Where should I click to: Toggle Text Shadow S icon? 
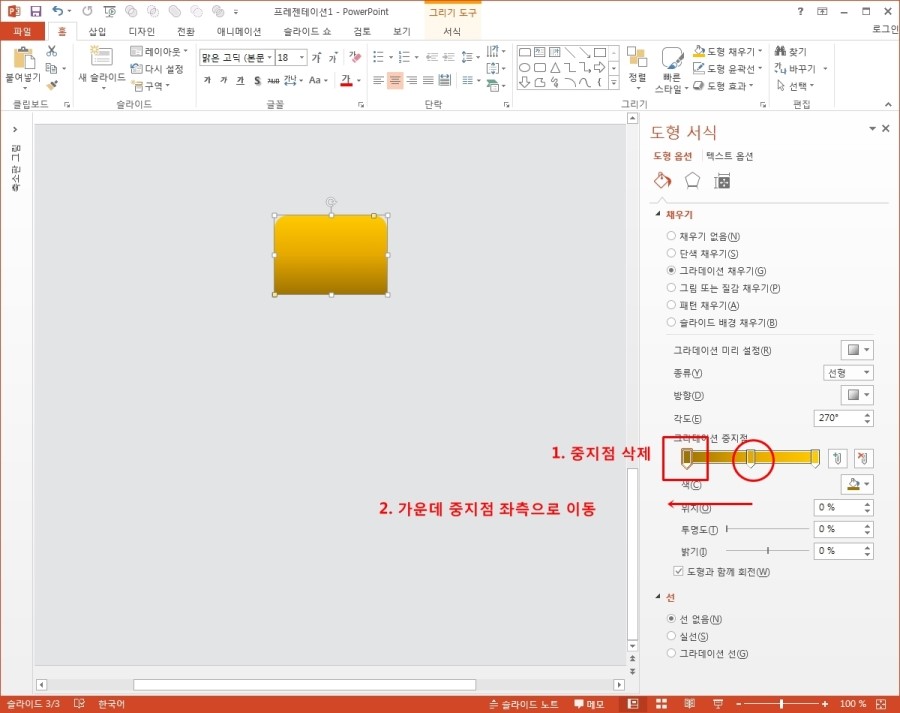point(257,80)
